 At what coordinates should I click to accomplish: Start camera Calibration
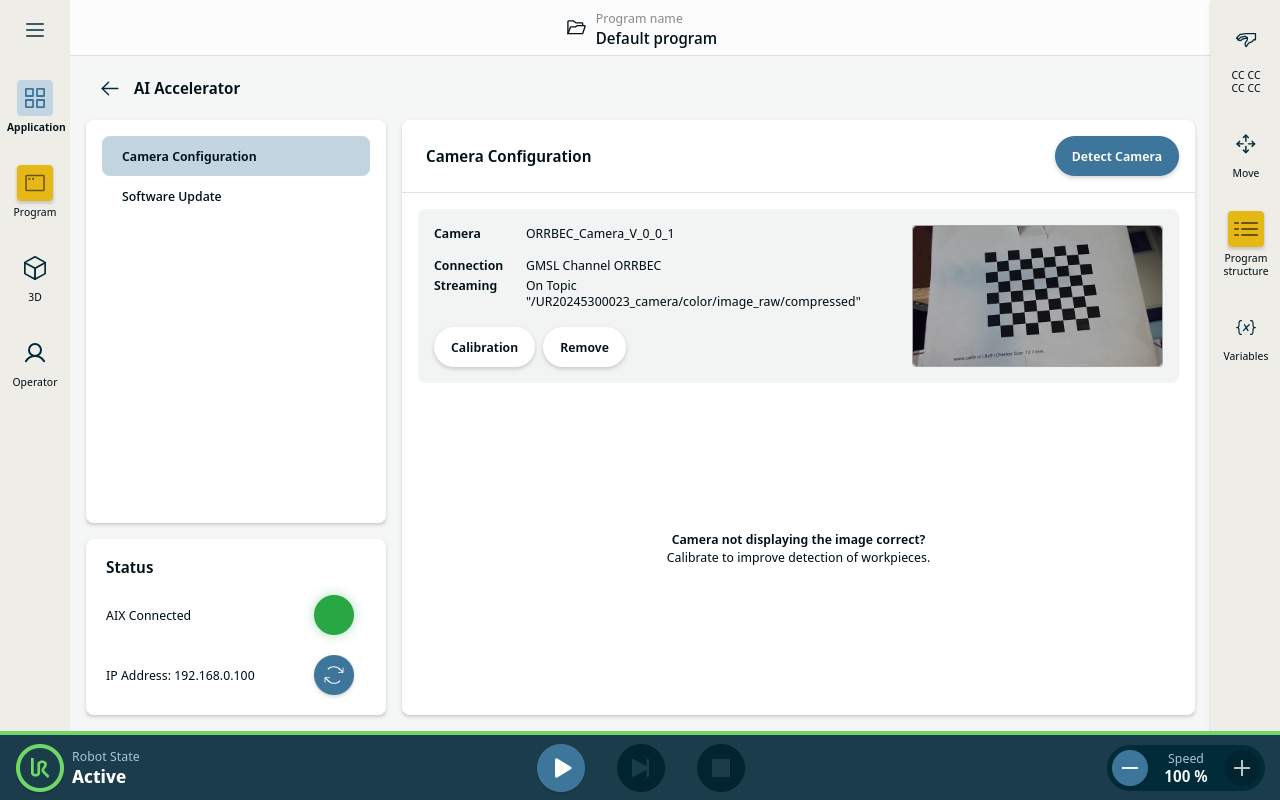pos(484,347)
